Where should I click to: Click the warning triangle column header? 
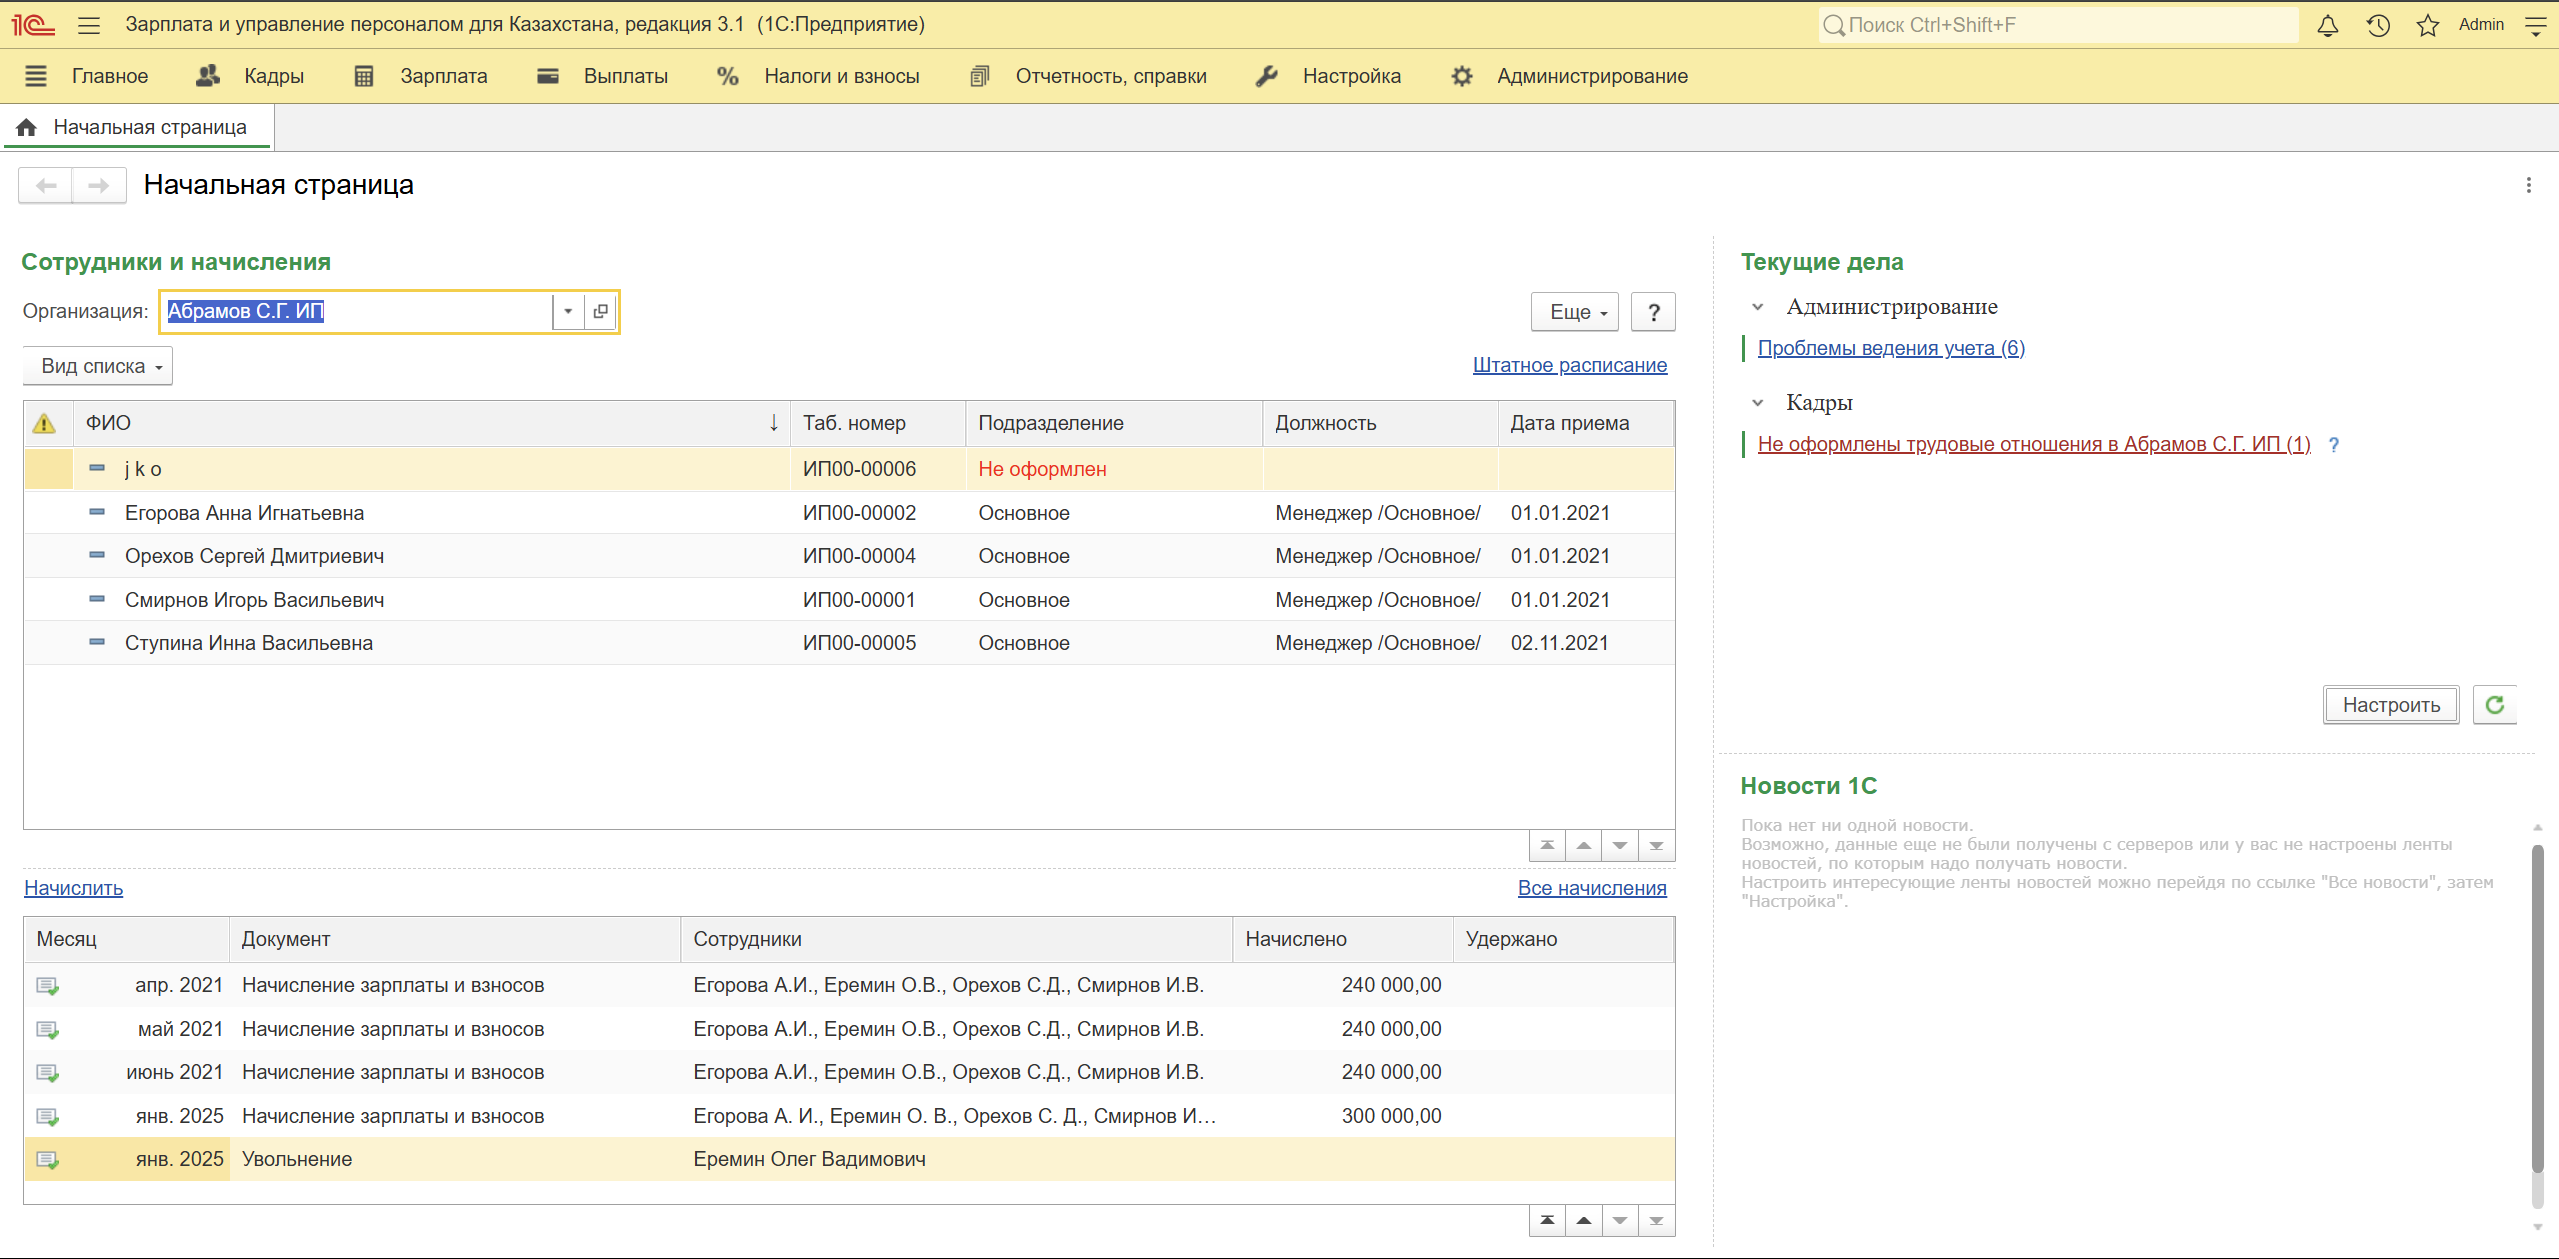(44, 423)
